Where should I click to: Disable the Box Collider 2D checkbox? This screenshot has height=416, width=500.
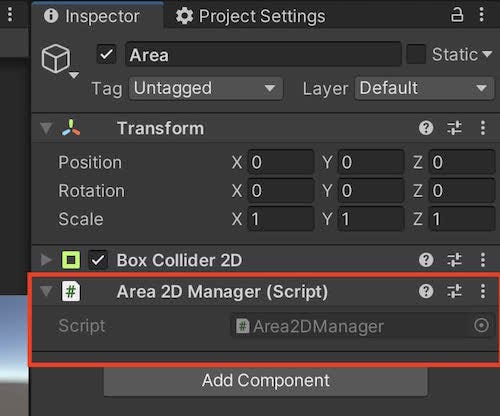point(98,260)
